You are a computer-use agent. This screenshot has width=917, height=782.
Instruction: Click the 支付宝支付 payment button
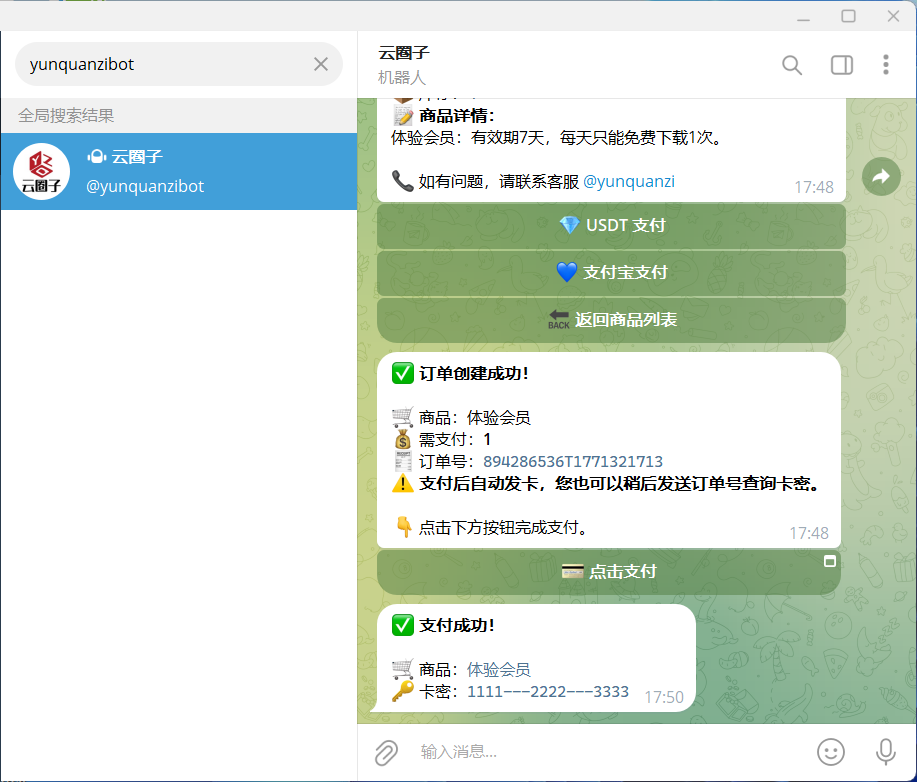611,273
